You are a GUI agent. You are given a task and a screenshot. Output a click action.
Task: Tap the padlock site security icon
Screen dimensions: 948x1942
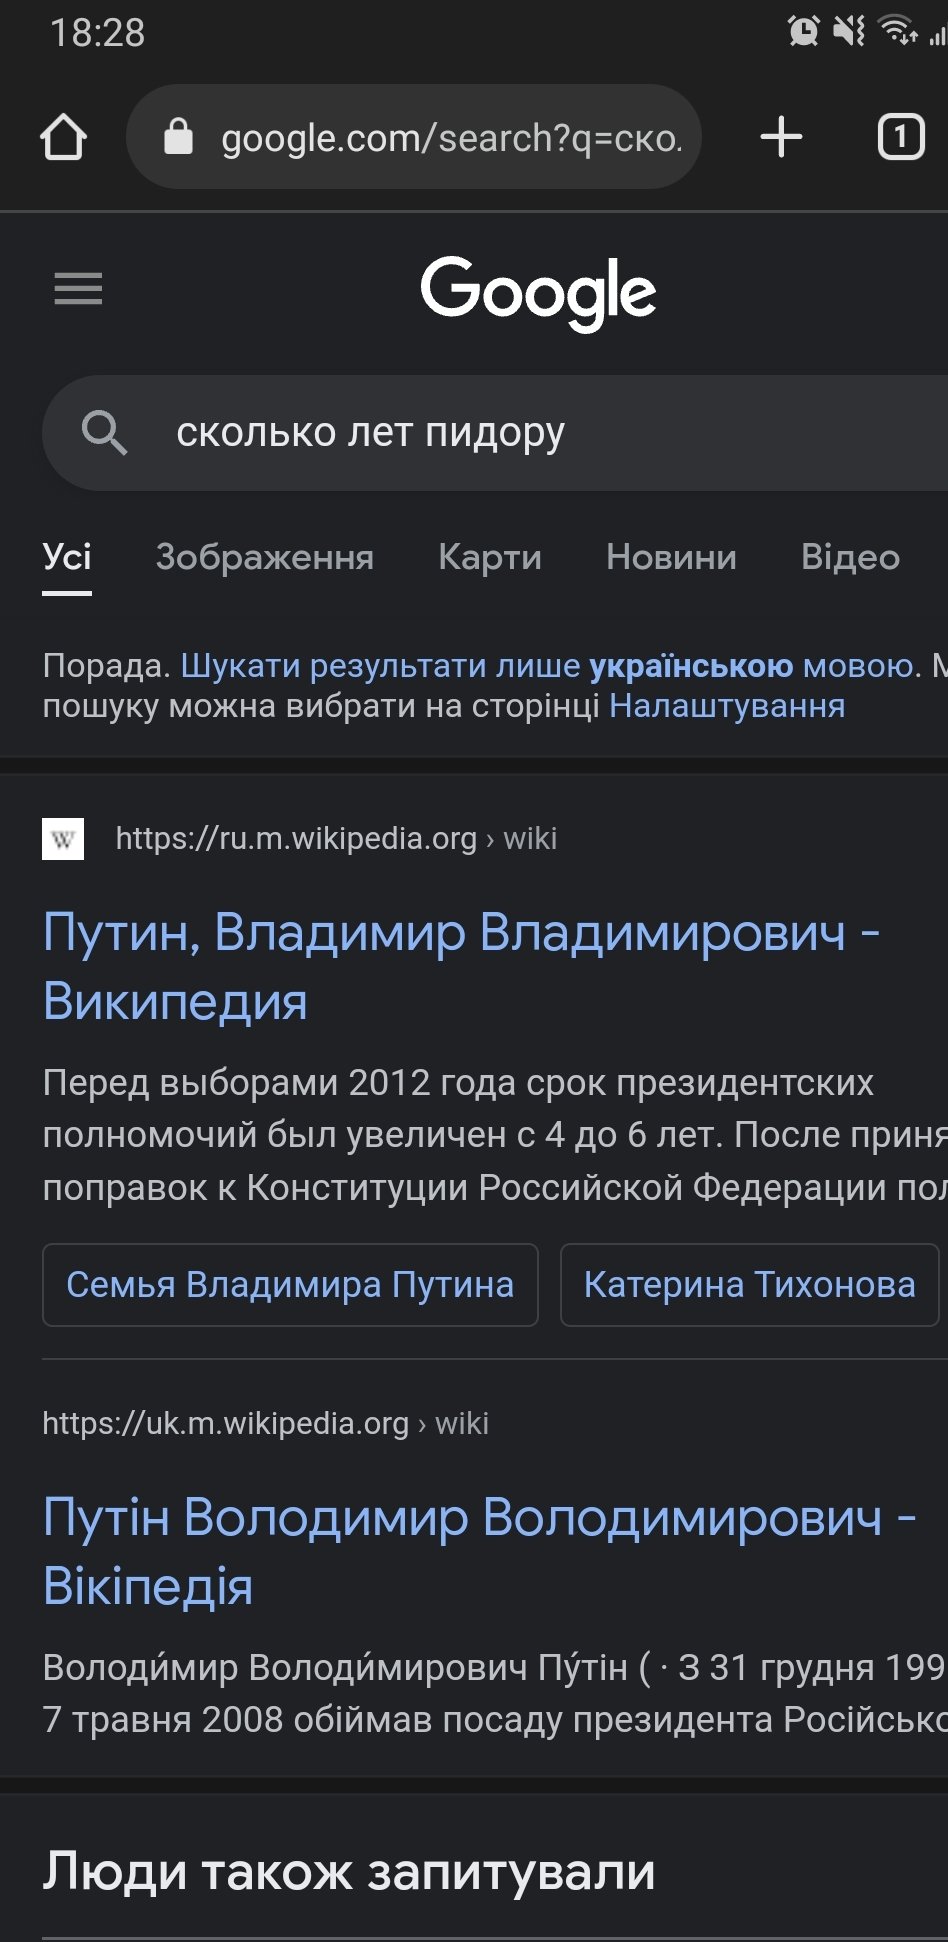178,137
